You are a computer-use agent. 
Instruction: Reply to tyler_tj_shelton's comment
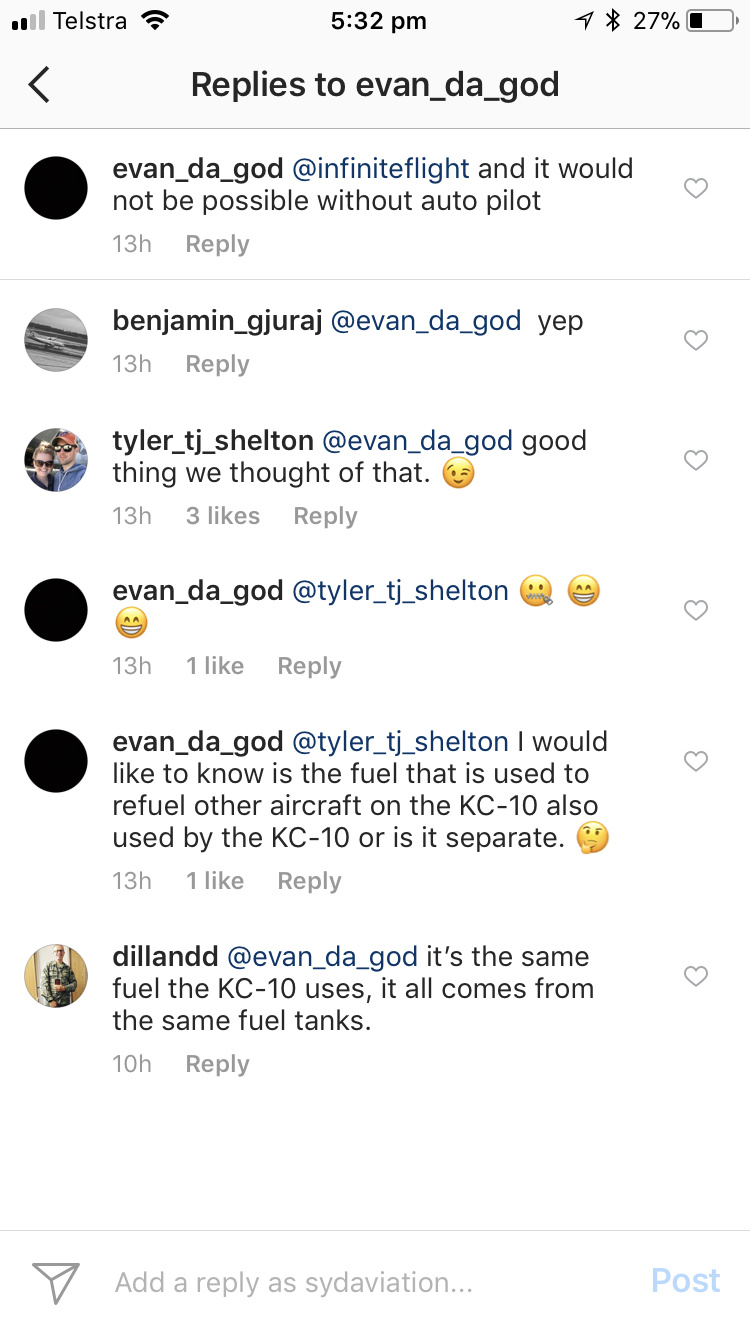click(x=325, y=516)
